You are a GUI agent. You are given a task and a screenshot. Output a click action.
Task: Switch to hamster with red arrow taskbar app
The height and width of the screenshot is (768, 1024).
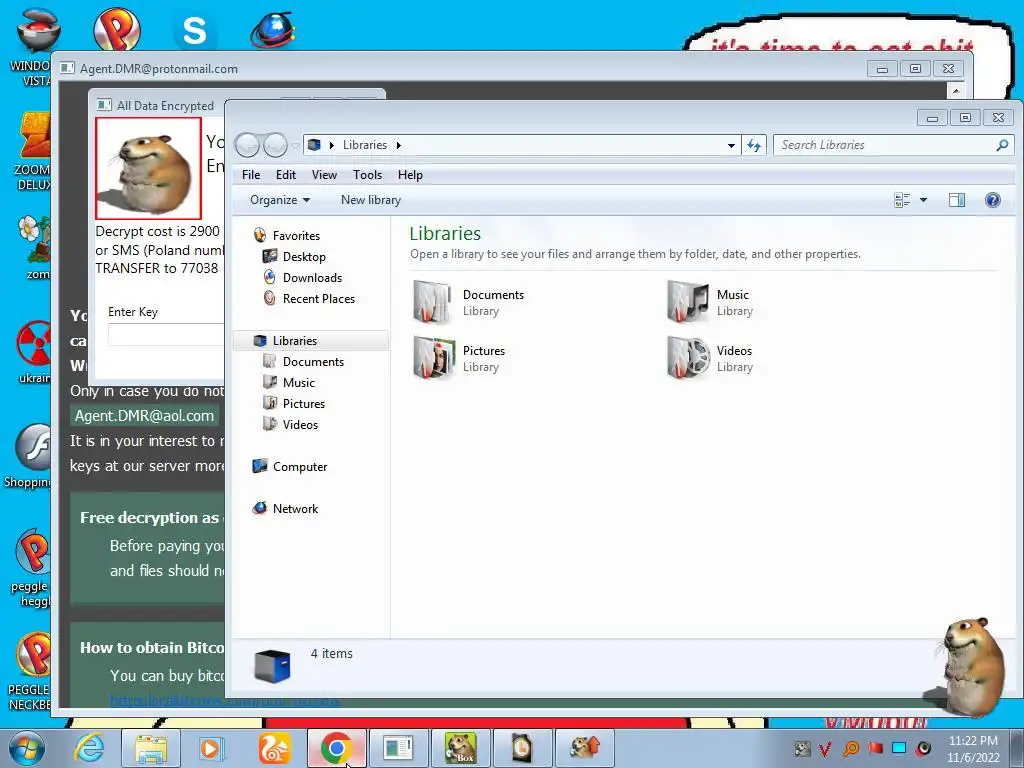coord(584,748)
